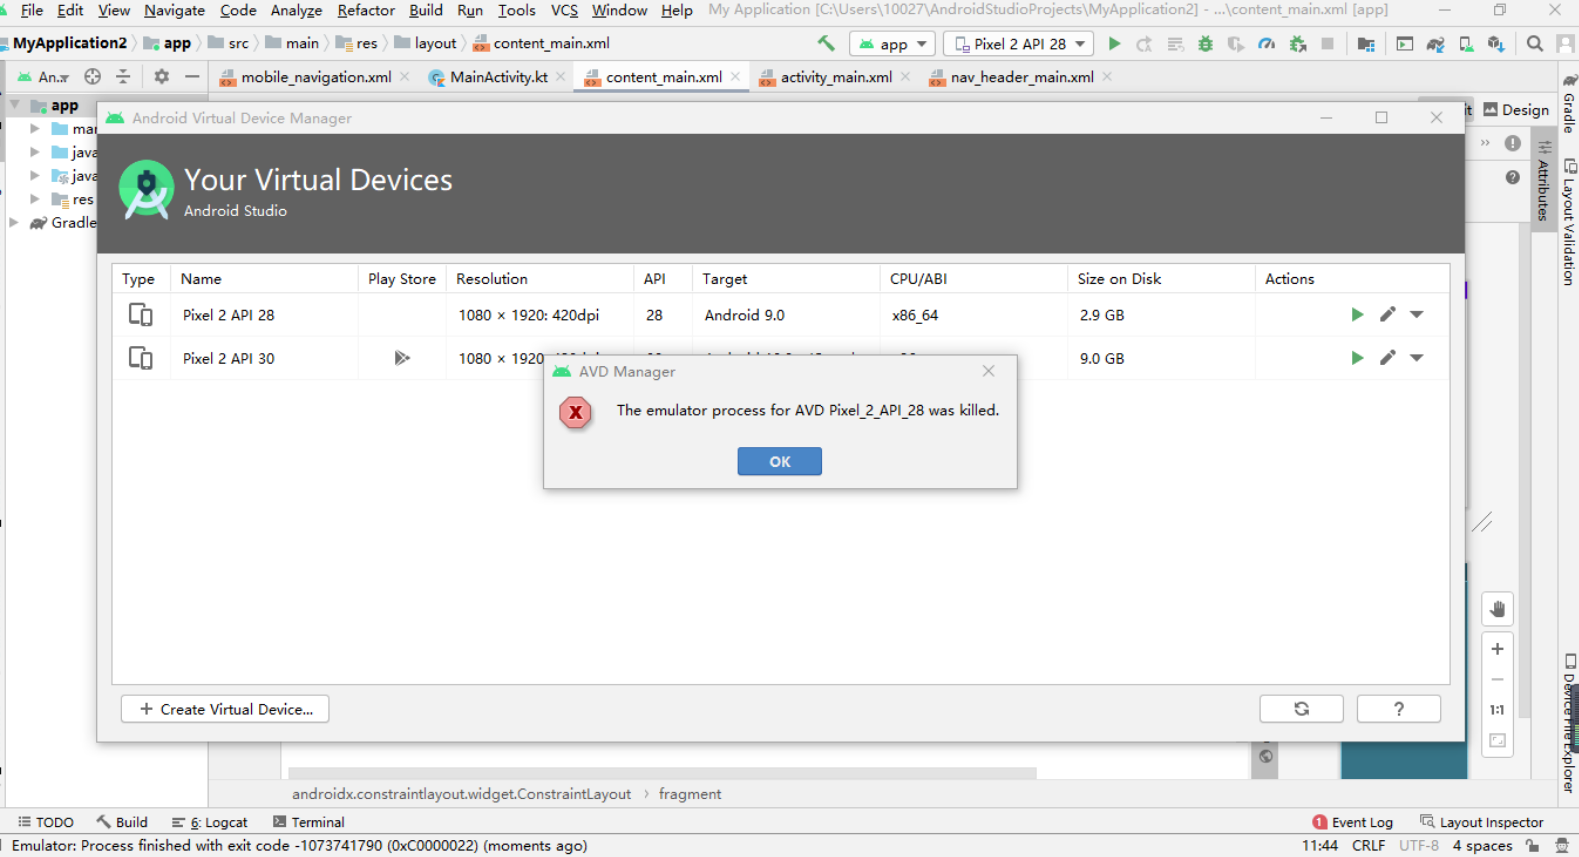Viewport: 1579px width, 857px height.
Task: Open actions dropdown for Pixel 2 API 28
Action: tap(1417, 315)
